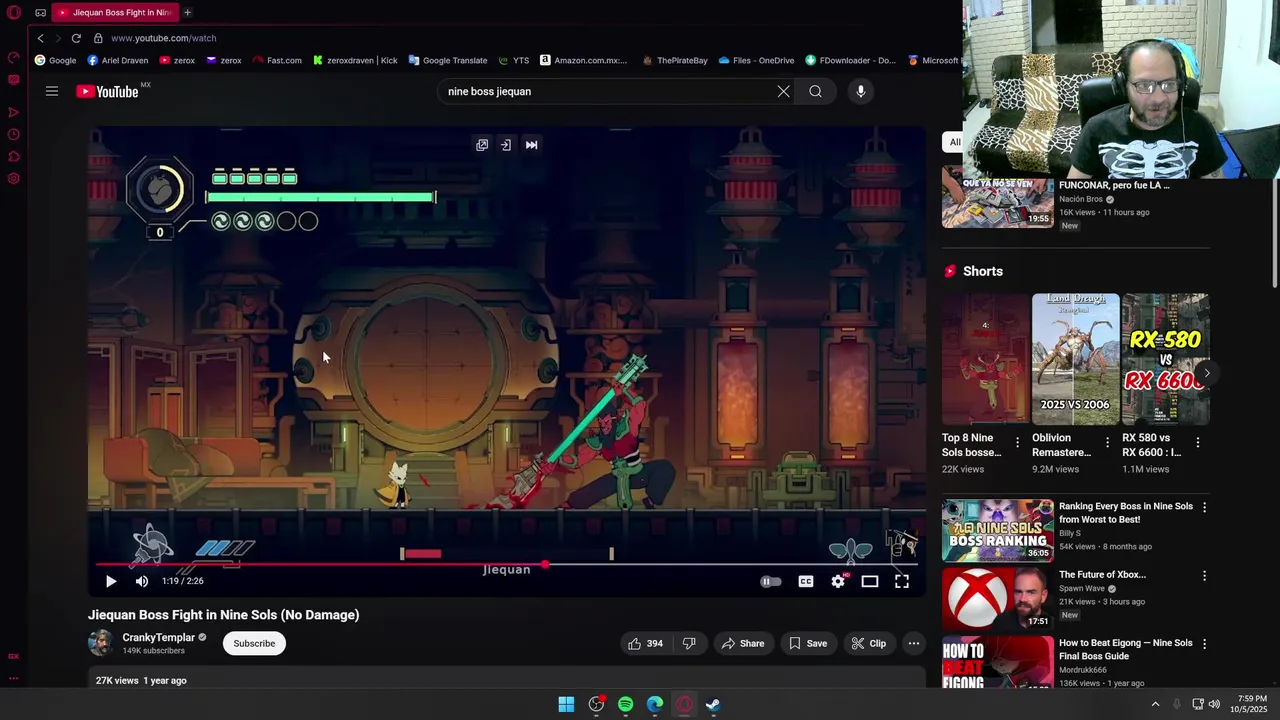Open the YTS bookmark
1280x720 pixels.
pyautogui.click(x=514, y=60)
